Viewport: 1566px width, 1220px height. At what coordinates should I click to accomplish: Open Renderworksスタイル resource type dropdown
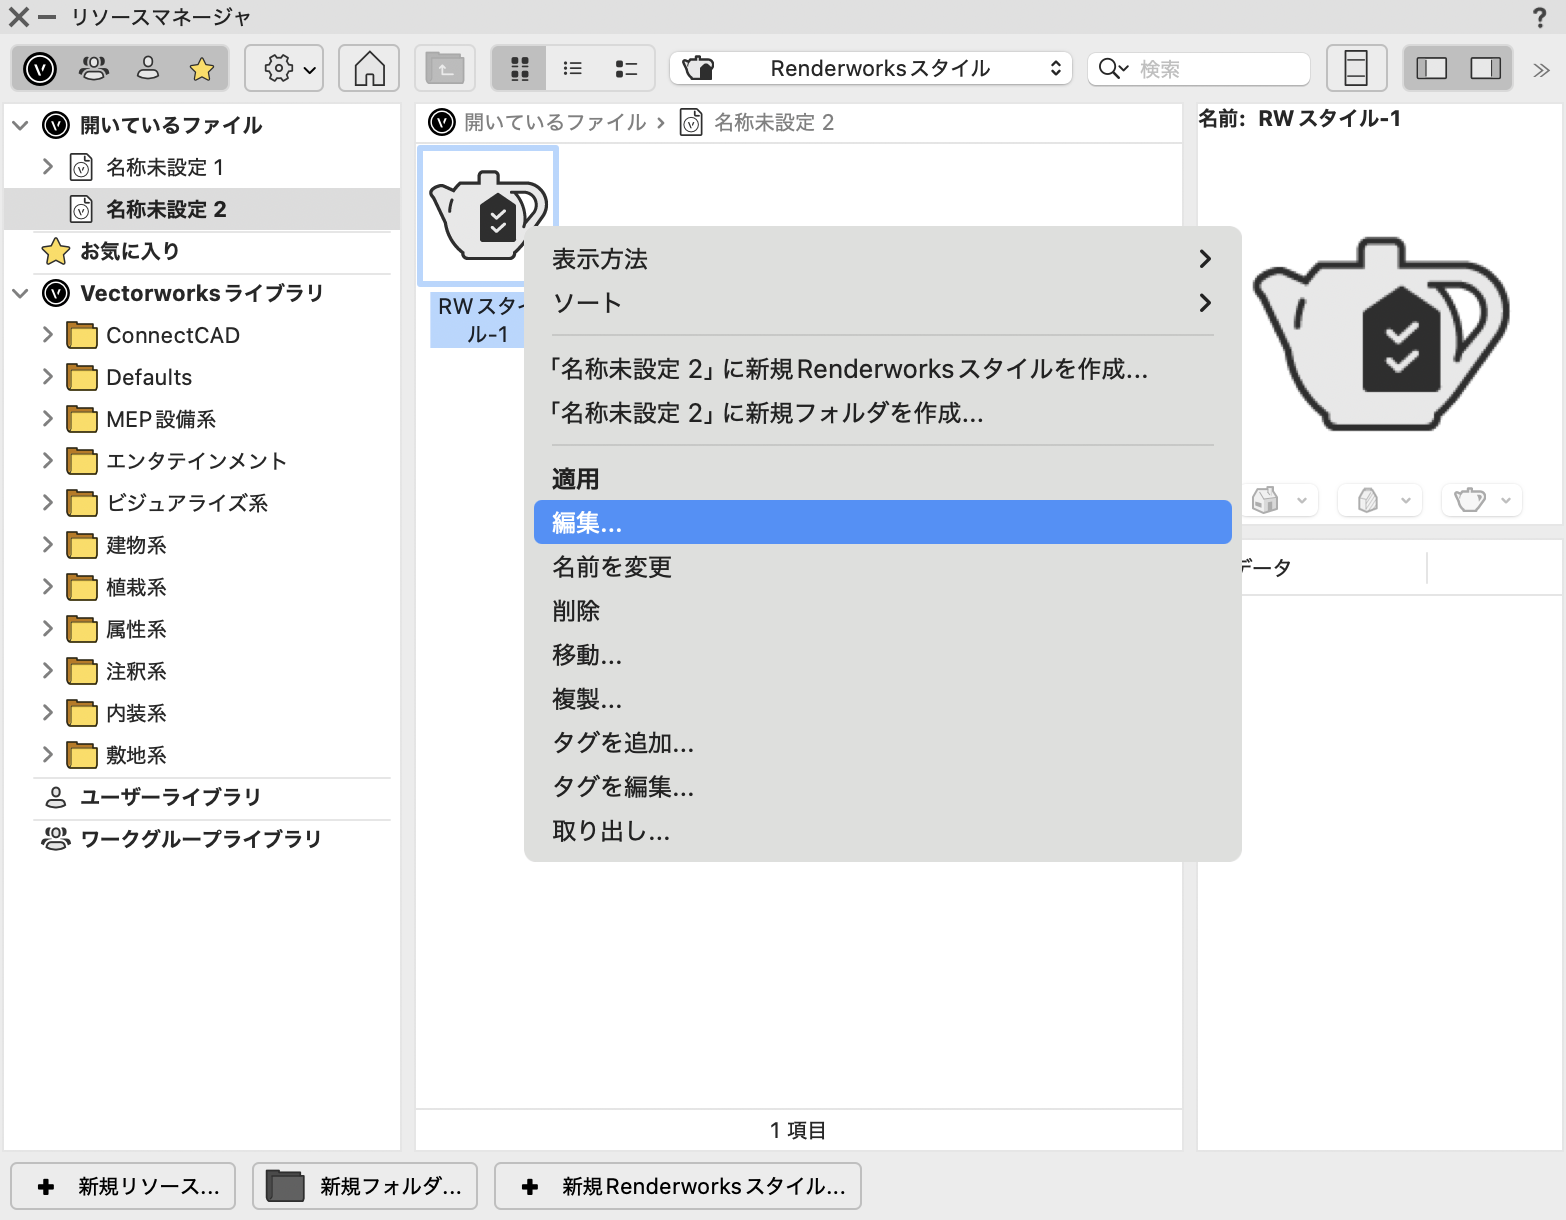871,68
